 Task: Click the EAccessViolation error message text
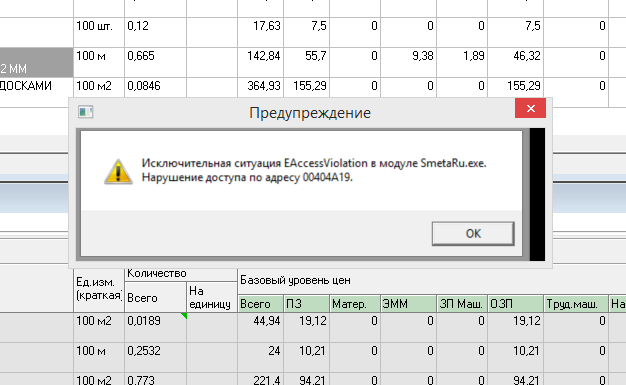[314, 170]
